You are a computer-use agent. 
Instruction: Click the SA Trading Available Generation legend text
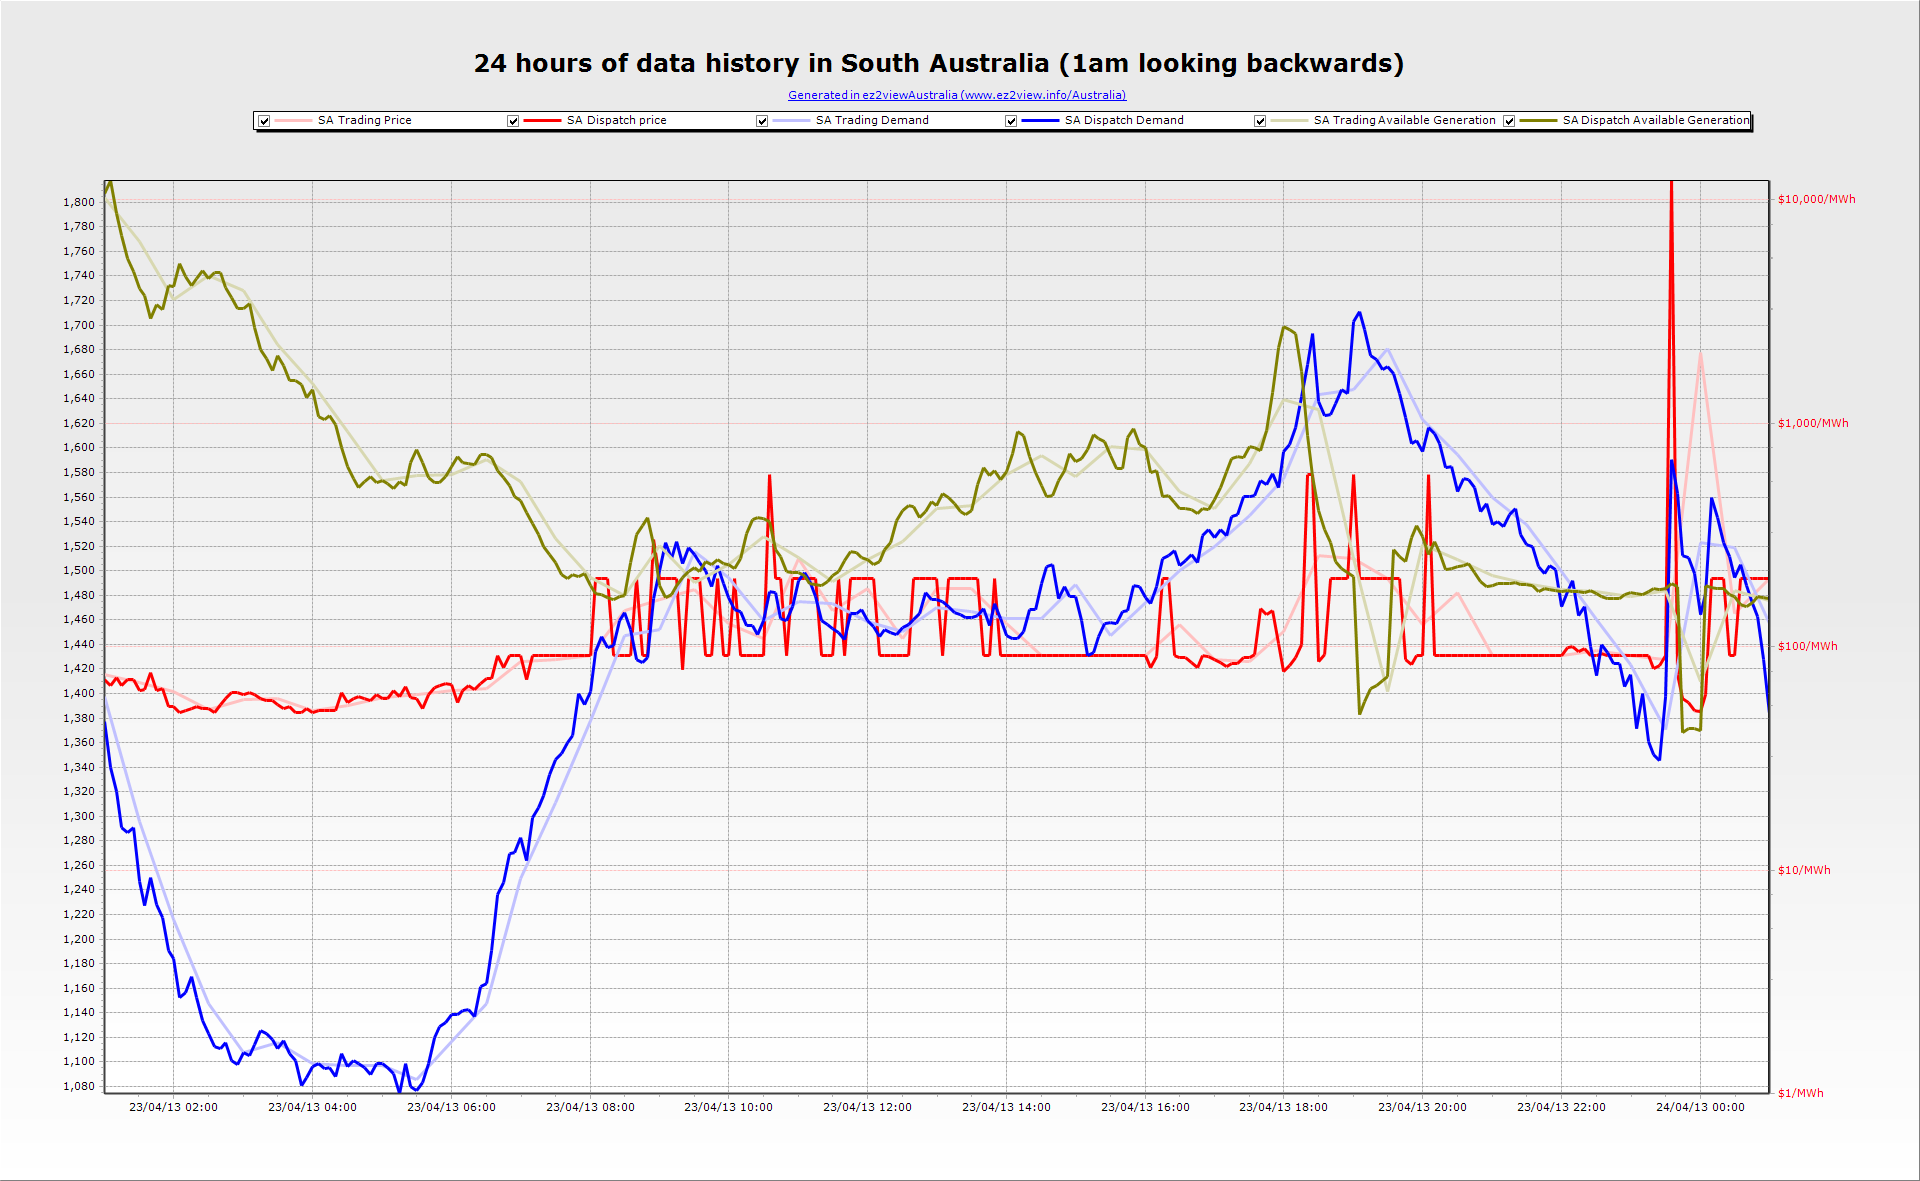point(1404,120)
